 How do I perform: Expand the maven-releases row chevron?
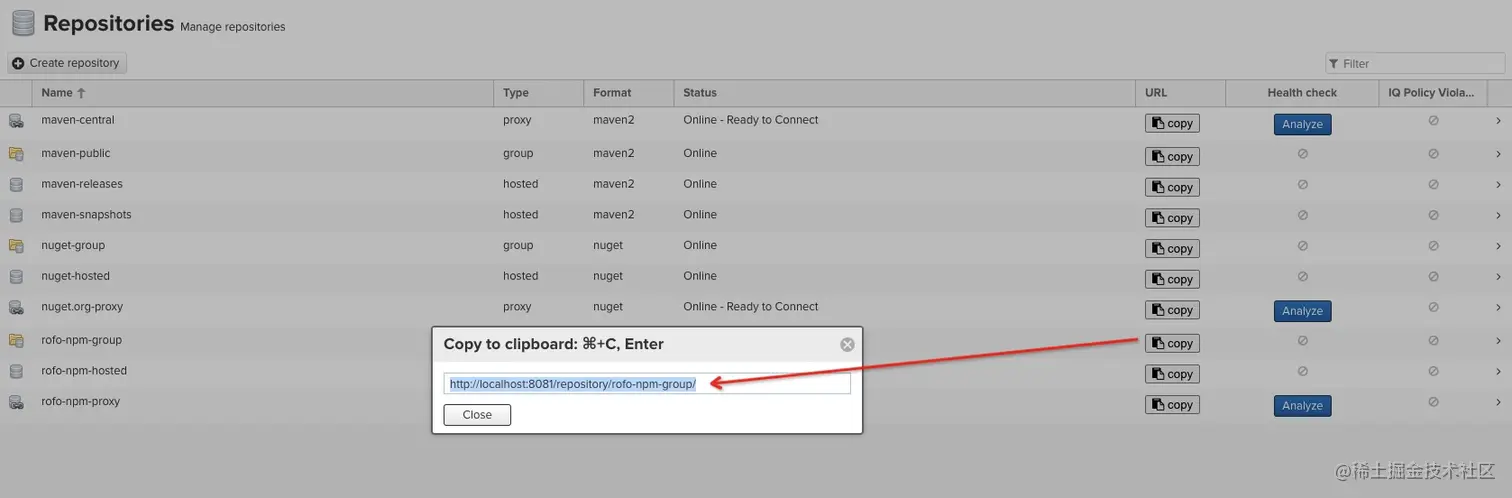[1498, 185]
